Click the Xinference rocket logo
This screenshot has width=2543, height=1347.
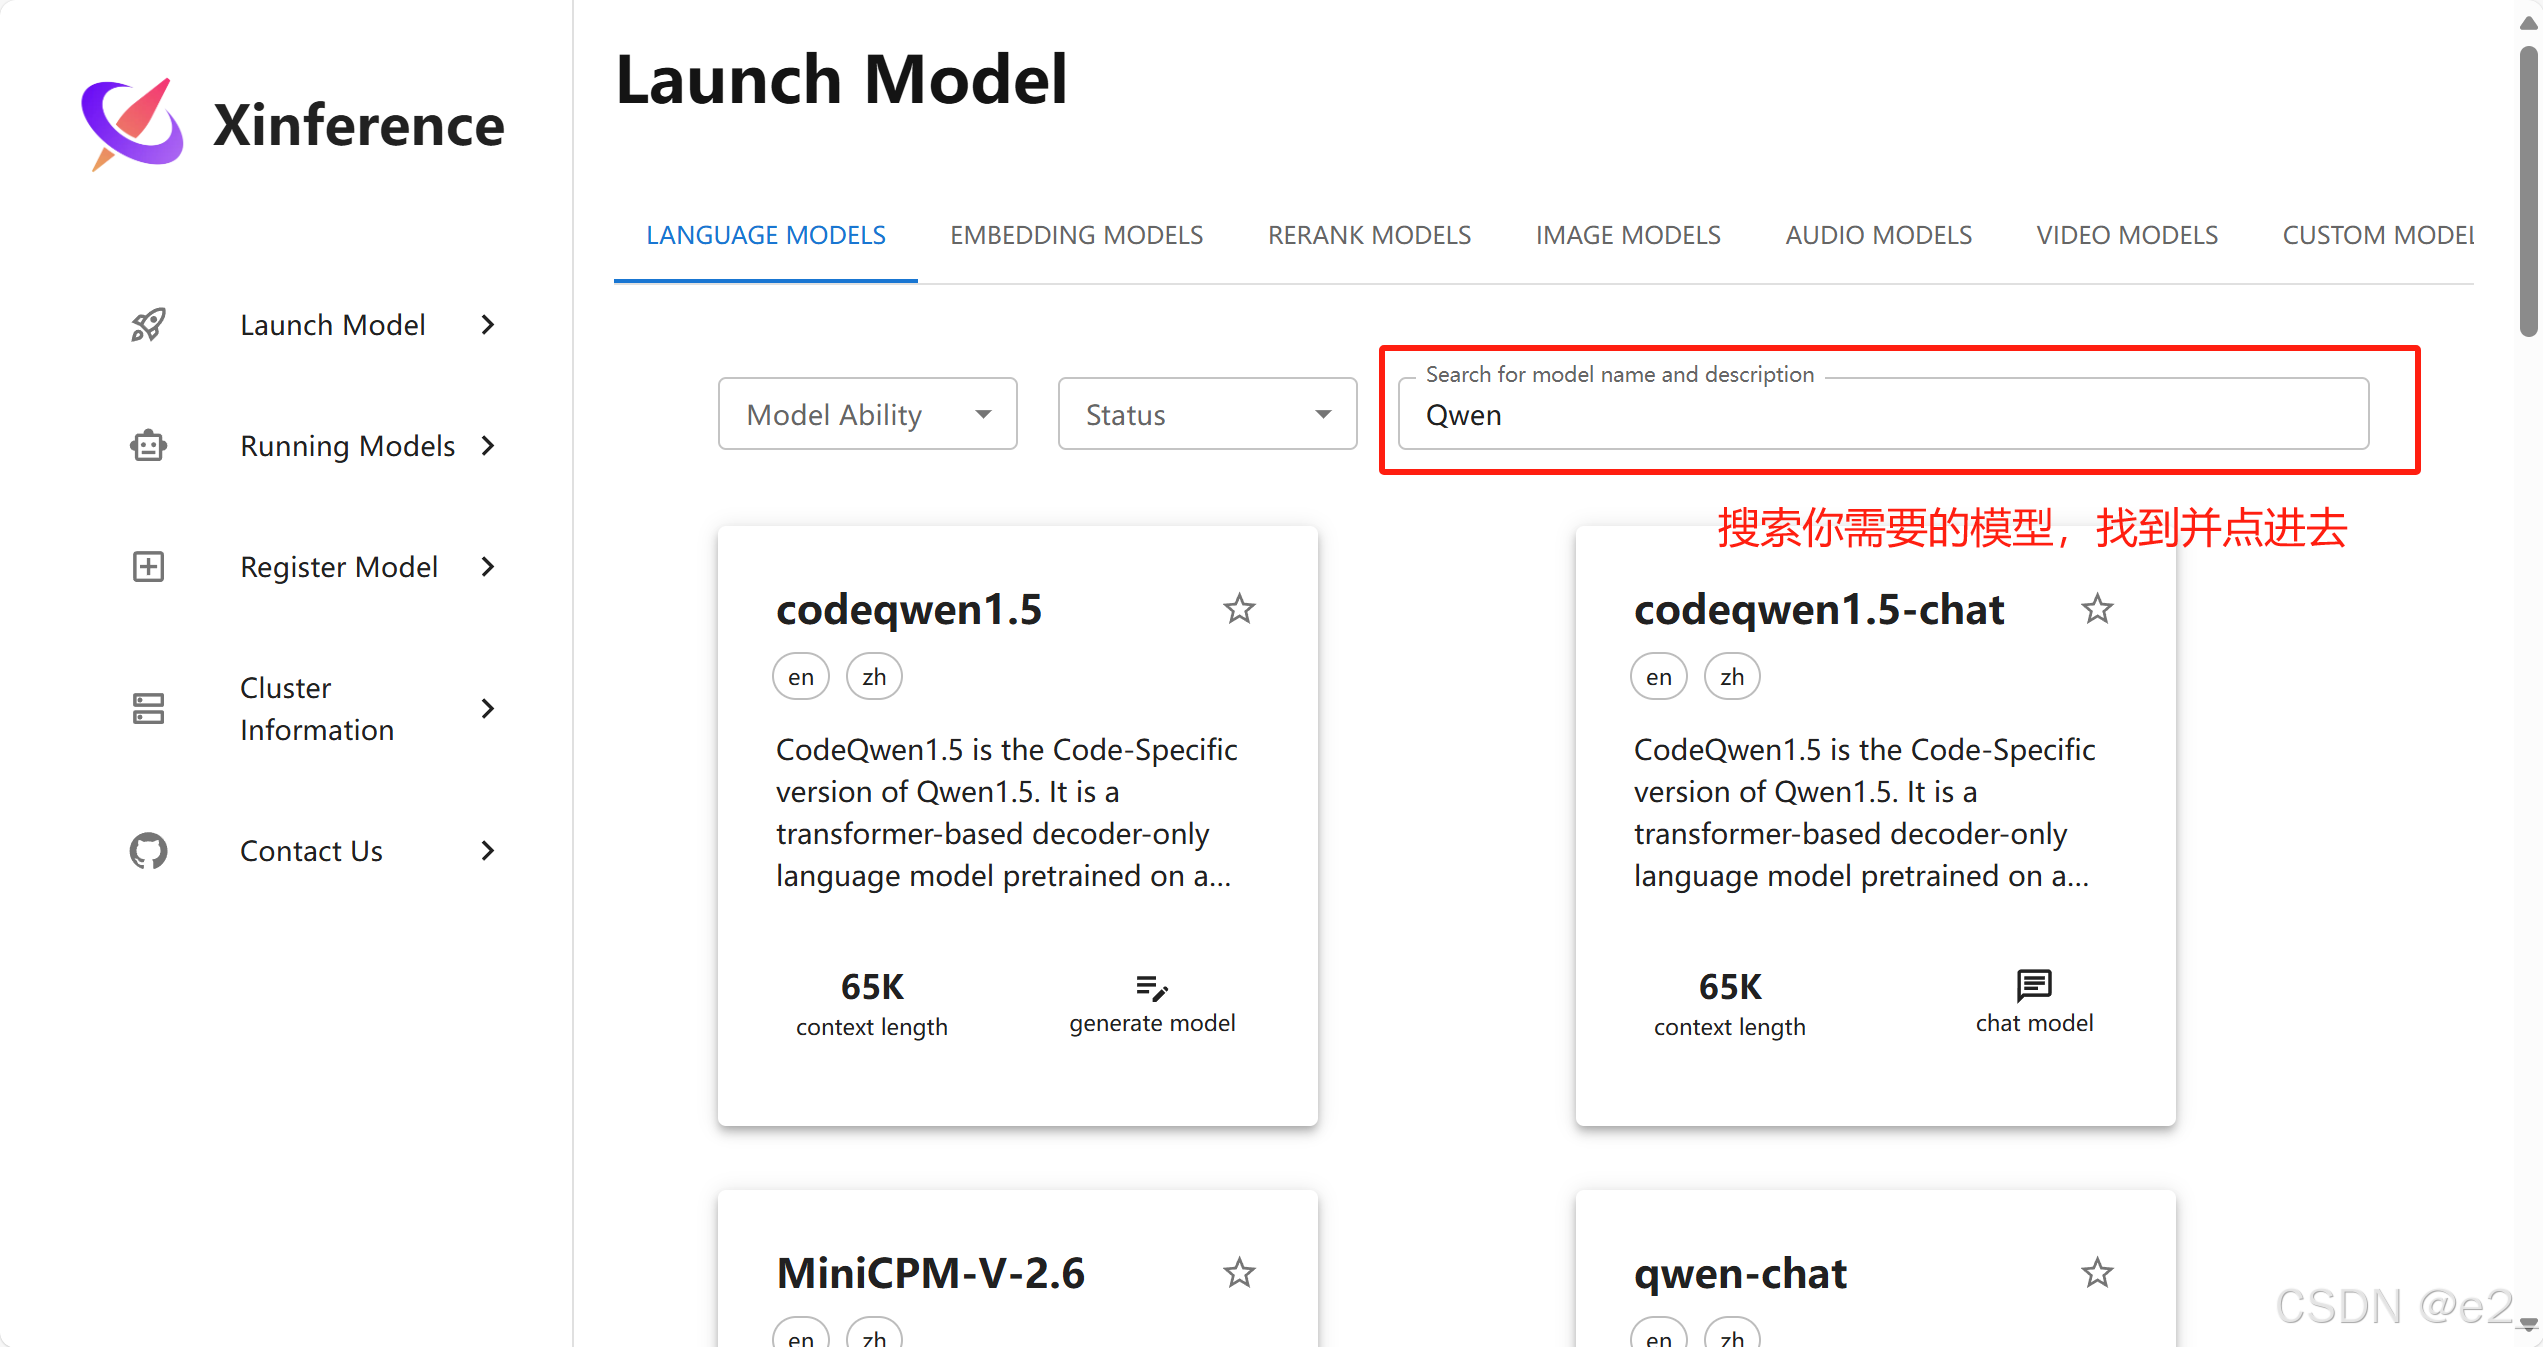pos(133,124)
